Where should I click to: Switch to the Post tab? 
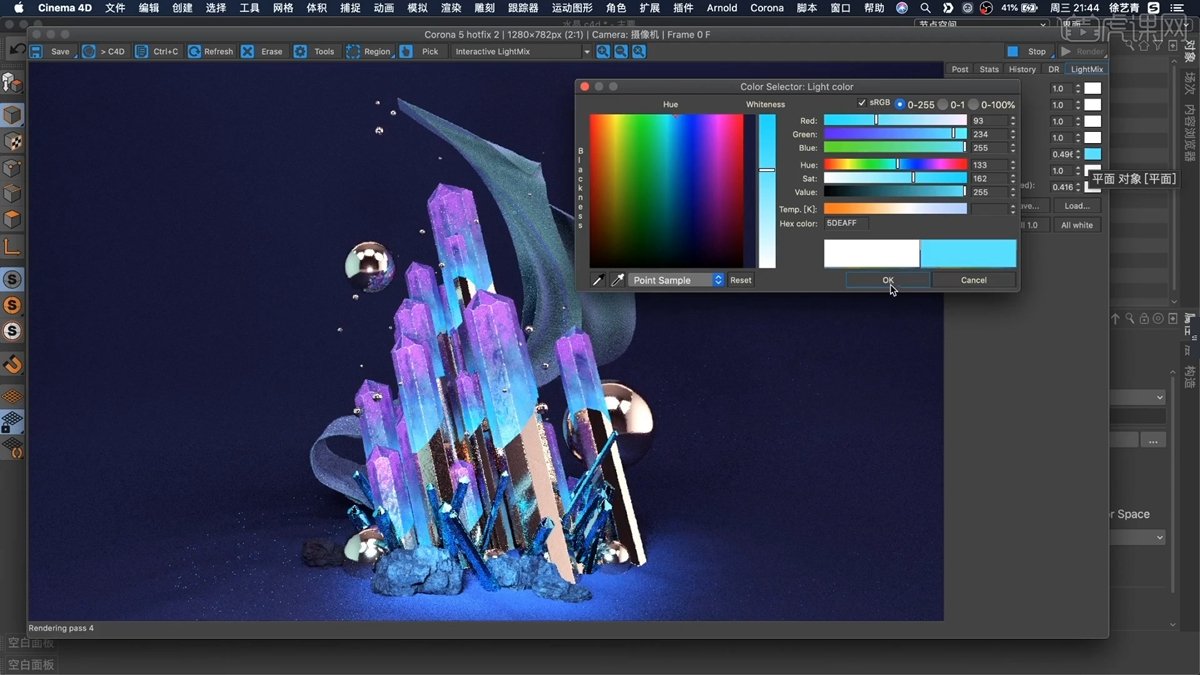pos(960,69)
